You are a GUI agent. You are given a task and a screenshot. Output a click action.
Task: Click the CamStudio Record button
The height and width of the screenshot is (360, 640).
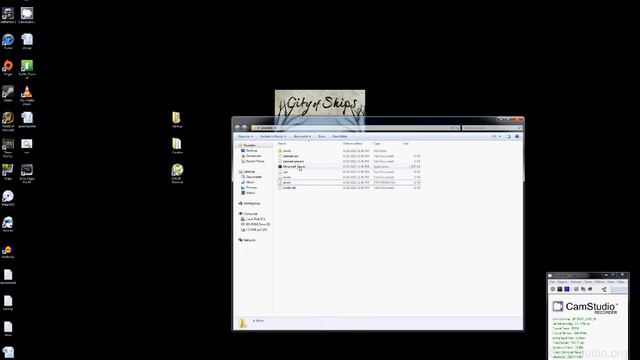pos(553,289)
